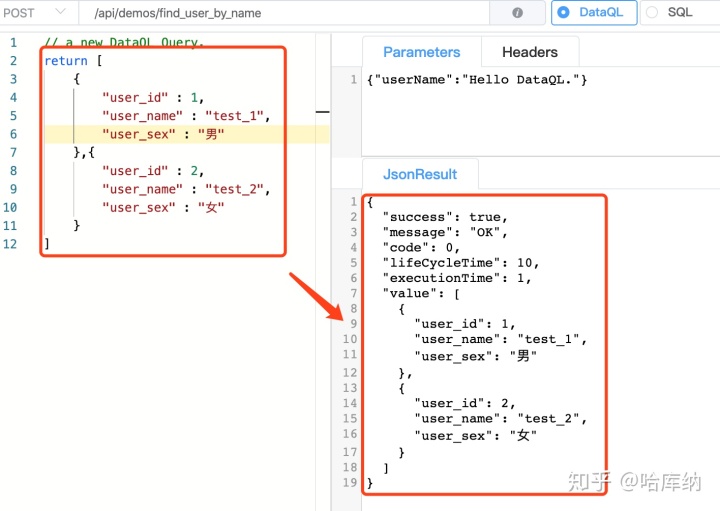Open the JsonResult tab
Screen dimensions: 720x511
tap(420, 174)
